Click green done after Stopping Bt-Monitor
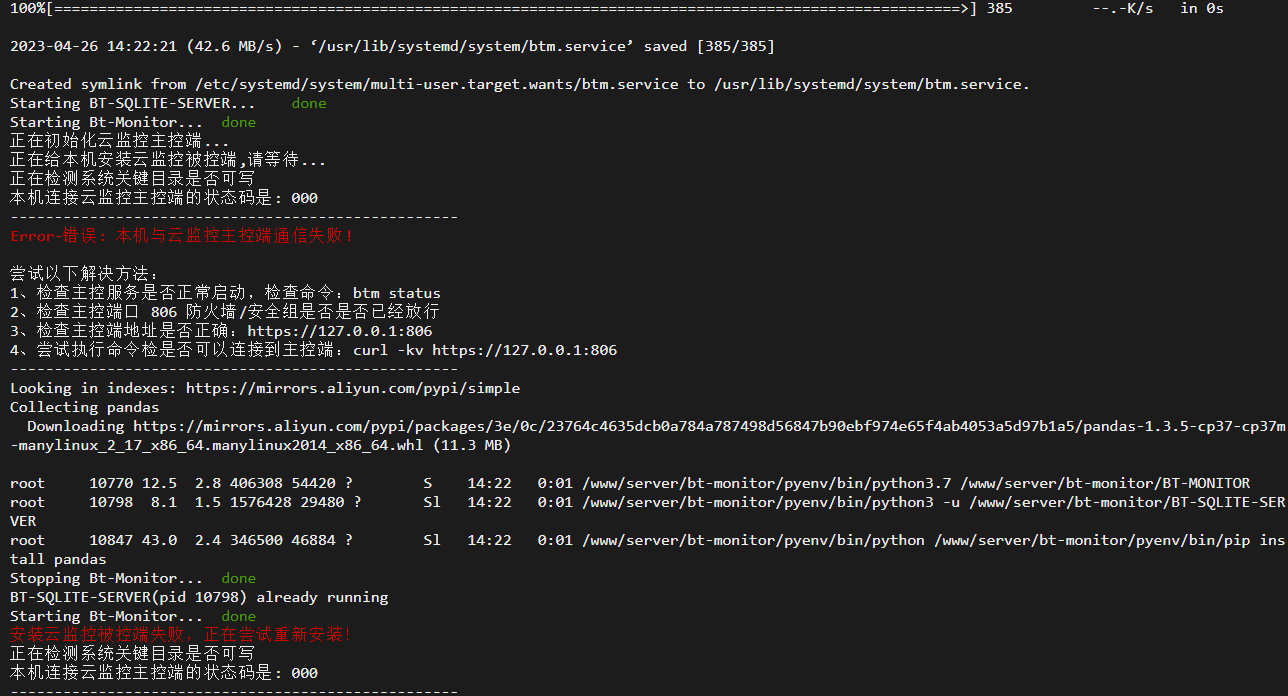The image size is (1288, 696). [x=239, y=578]
